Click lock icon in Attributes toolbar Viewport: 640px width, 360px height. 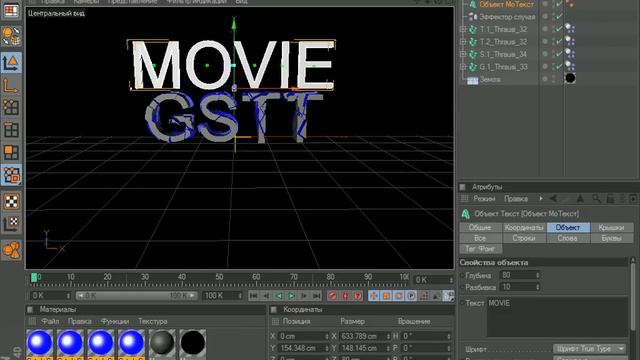(x=610, y=199)
